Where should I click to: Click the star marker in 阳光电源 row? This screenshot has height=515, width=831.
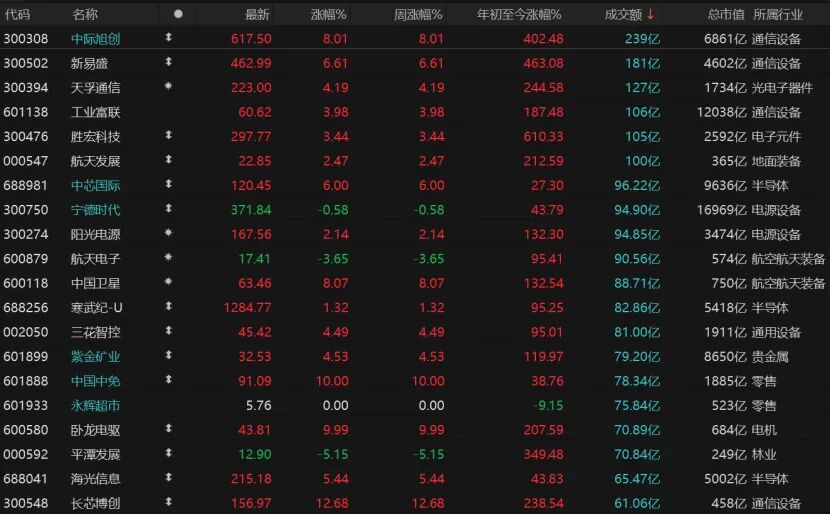pyautogui.click(x=168, y=234)
